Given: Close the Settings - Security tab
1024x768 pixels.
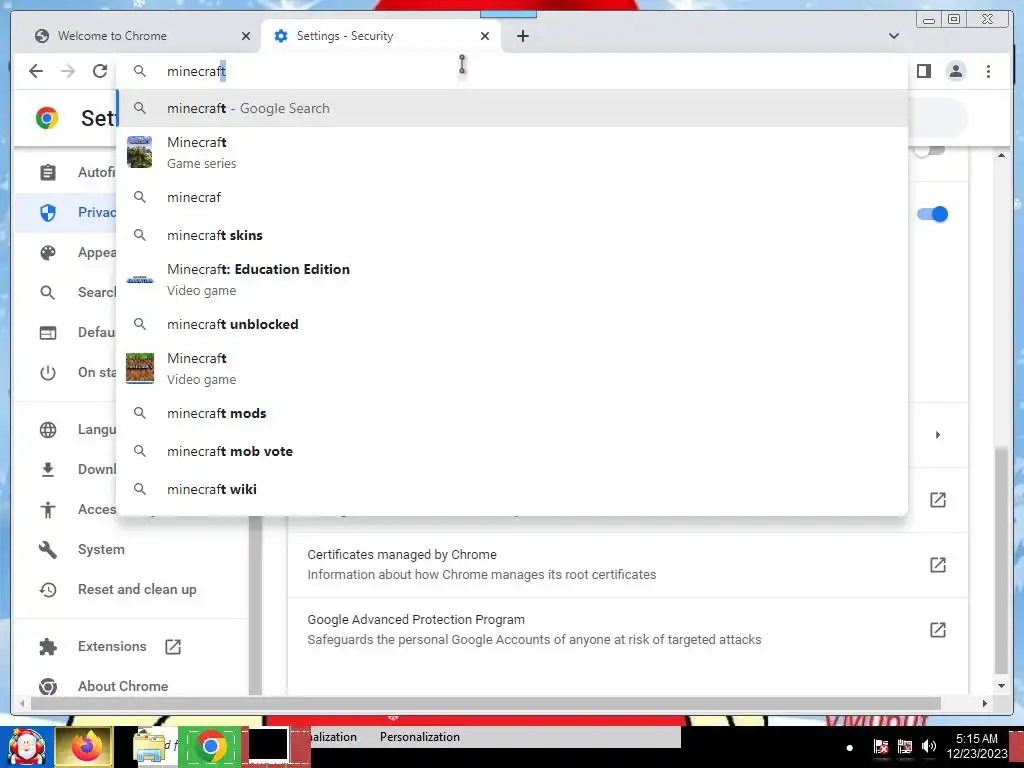Looking at the screenshot, I should point(485,36).
